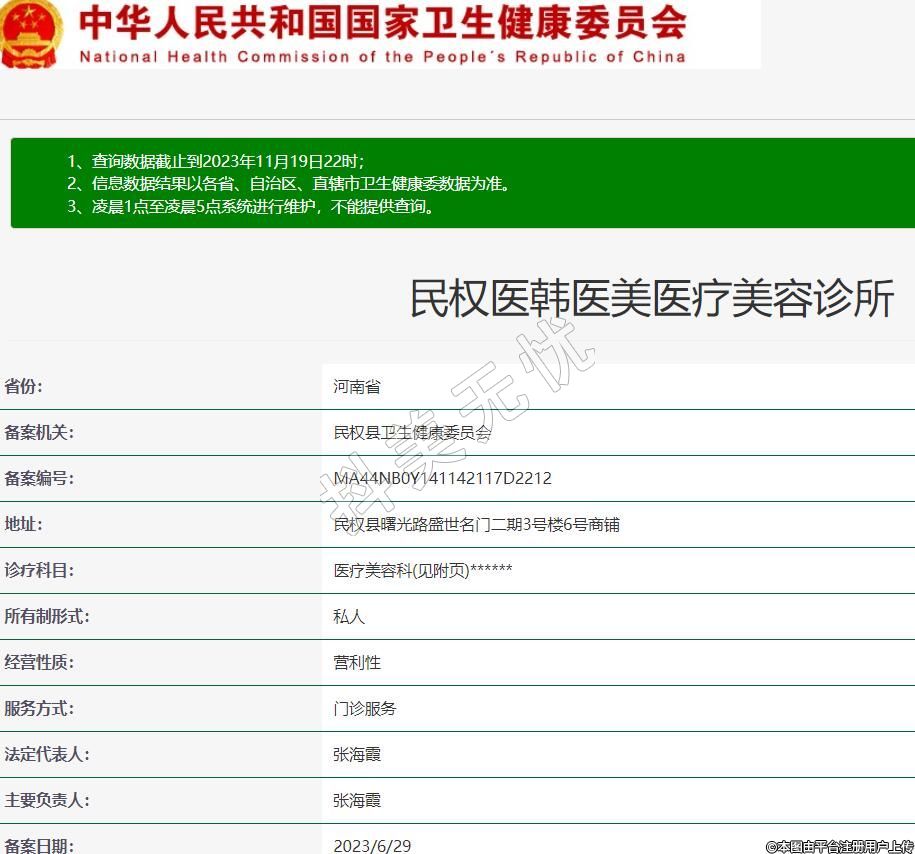915x854 pixels.
Task: Click the 诊疗科目 row label
Action: (x=39, y=570)
